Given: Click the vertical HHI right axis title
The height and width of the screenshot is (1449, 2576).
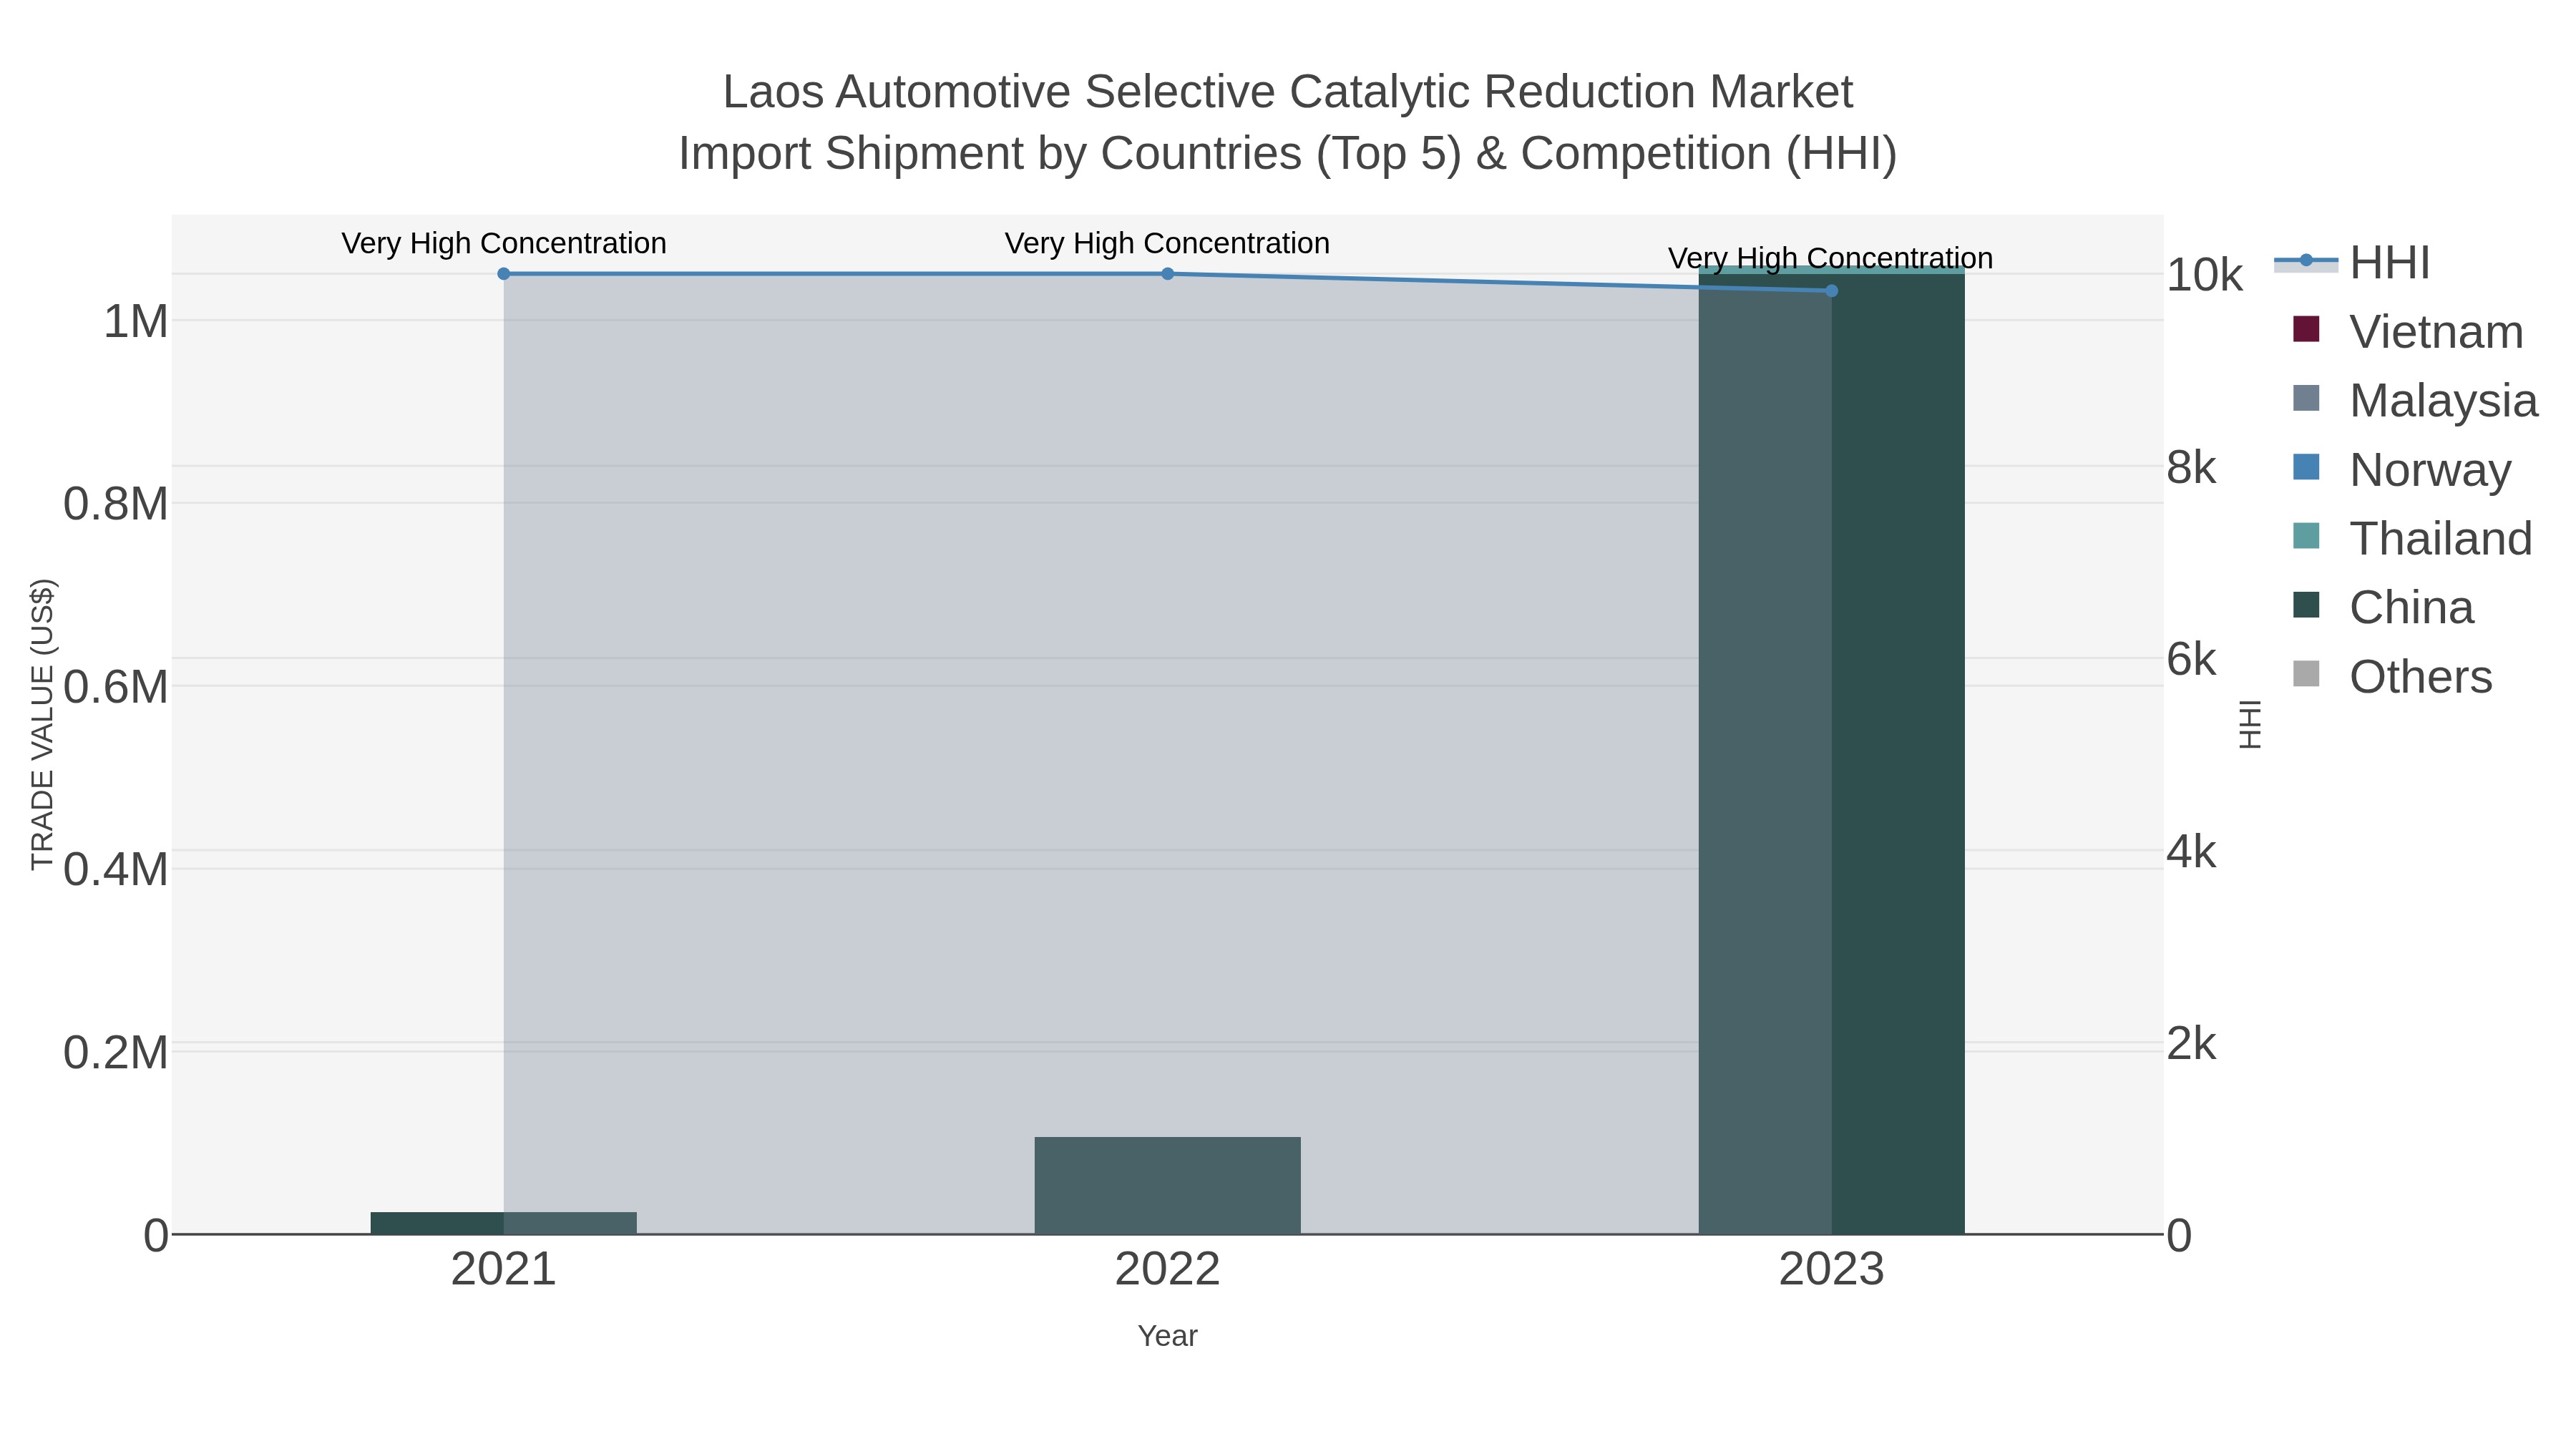Looking at the screenshot, I should tap(2250, 724).
